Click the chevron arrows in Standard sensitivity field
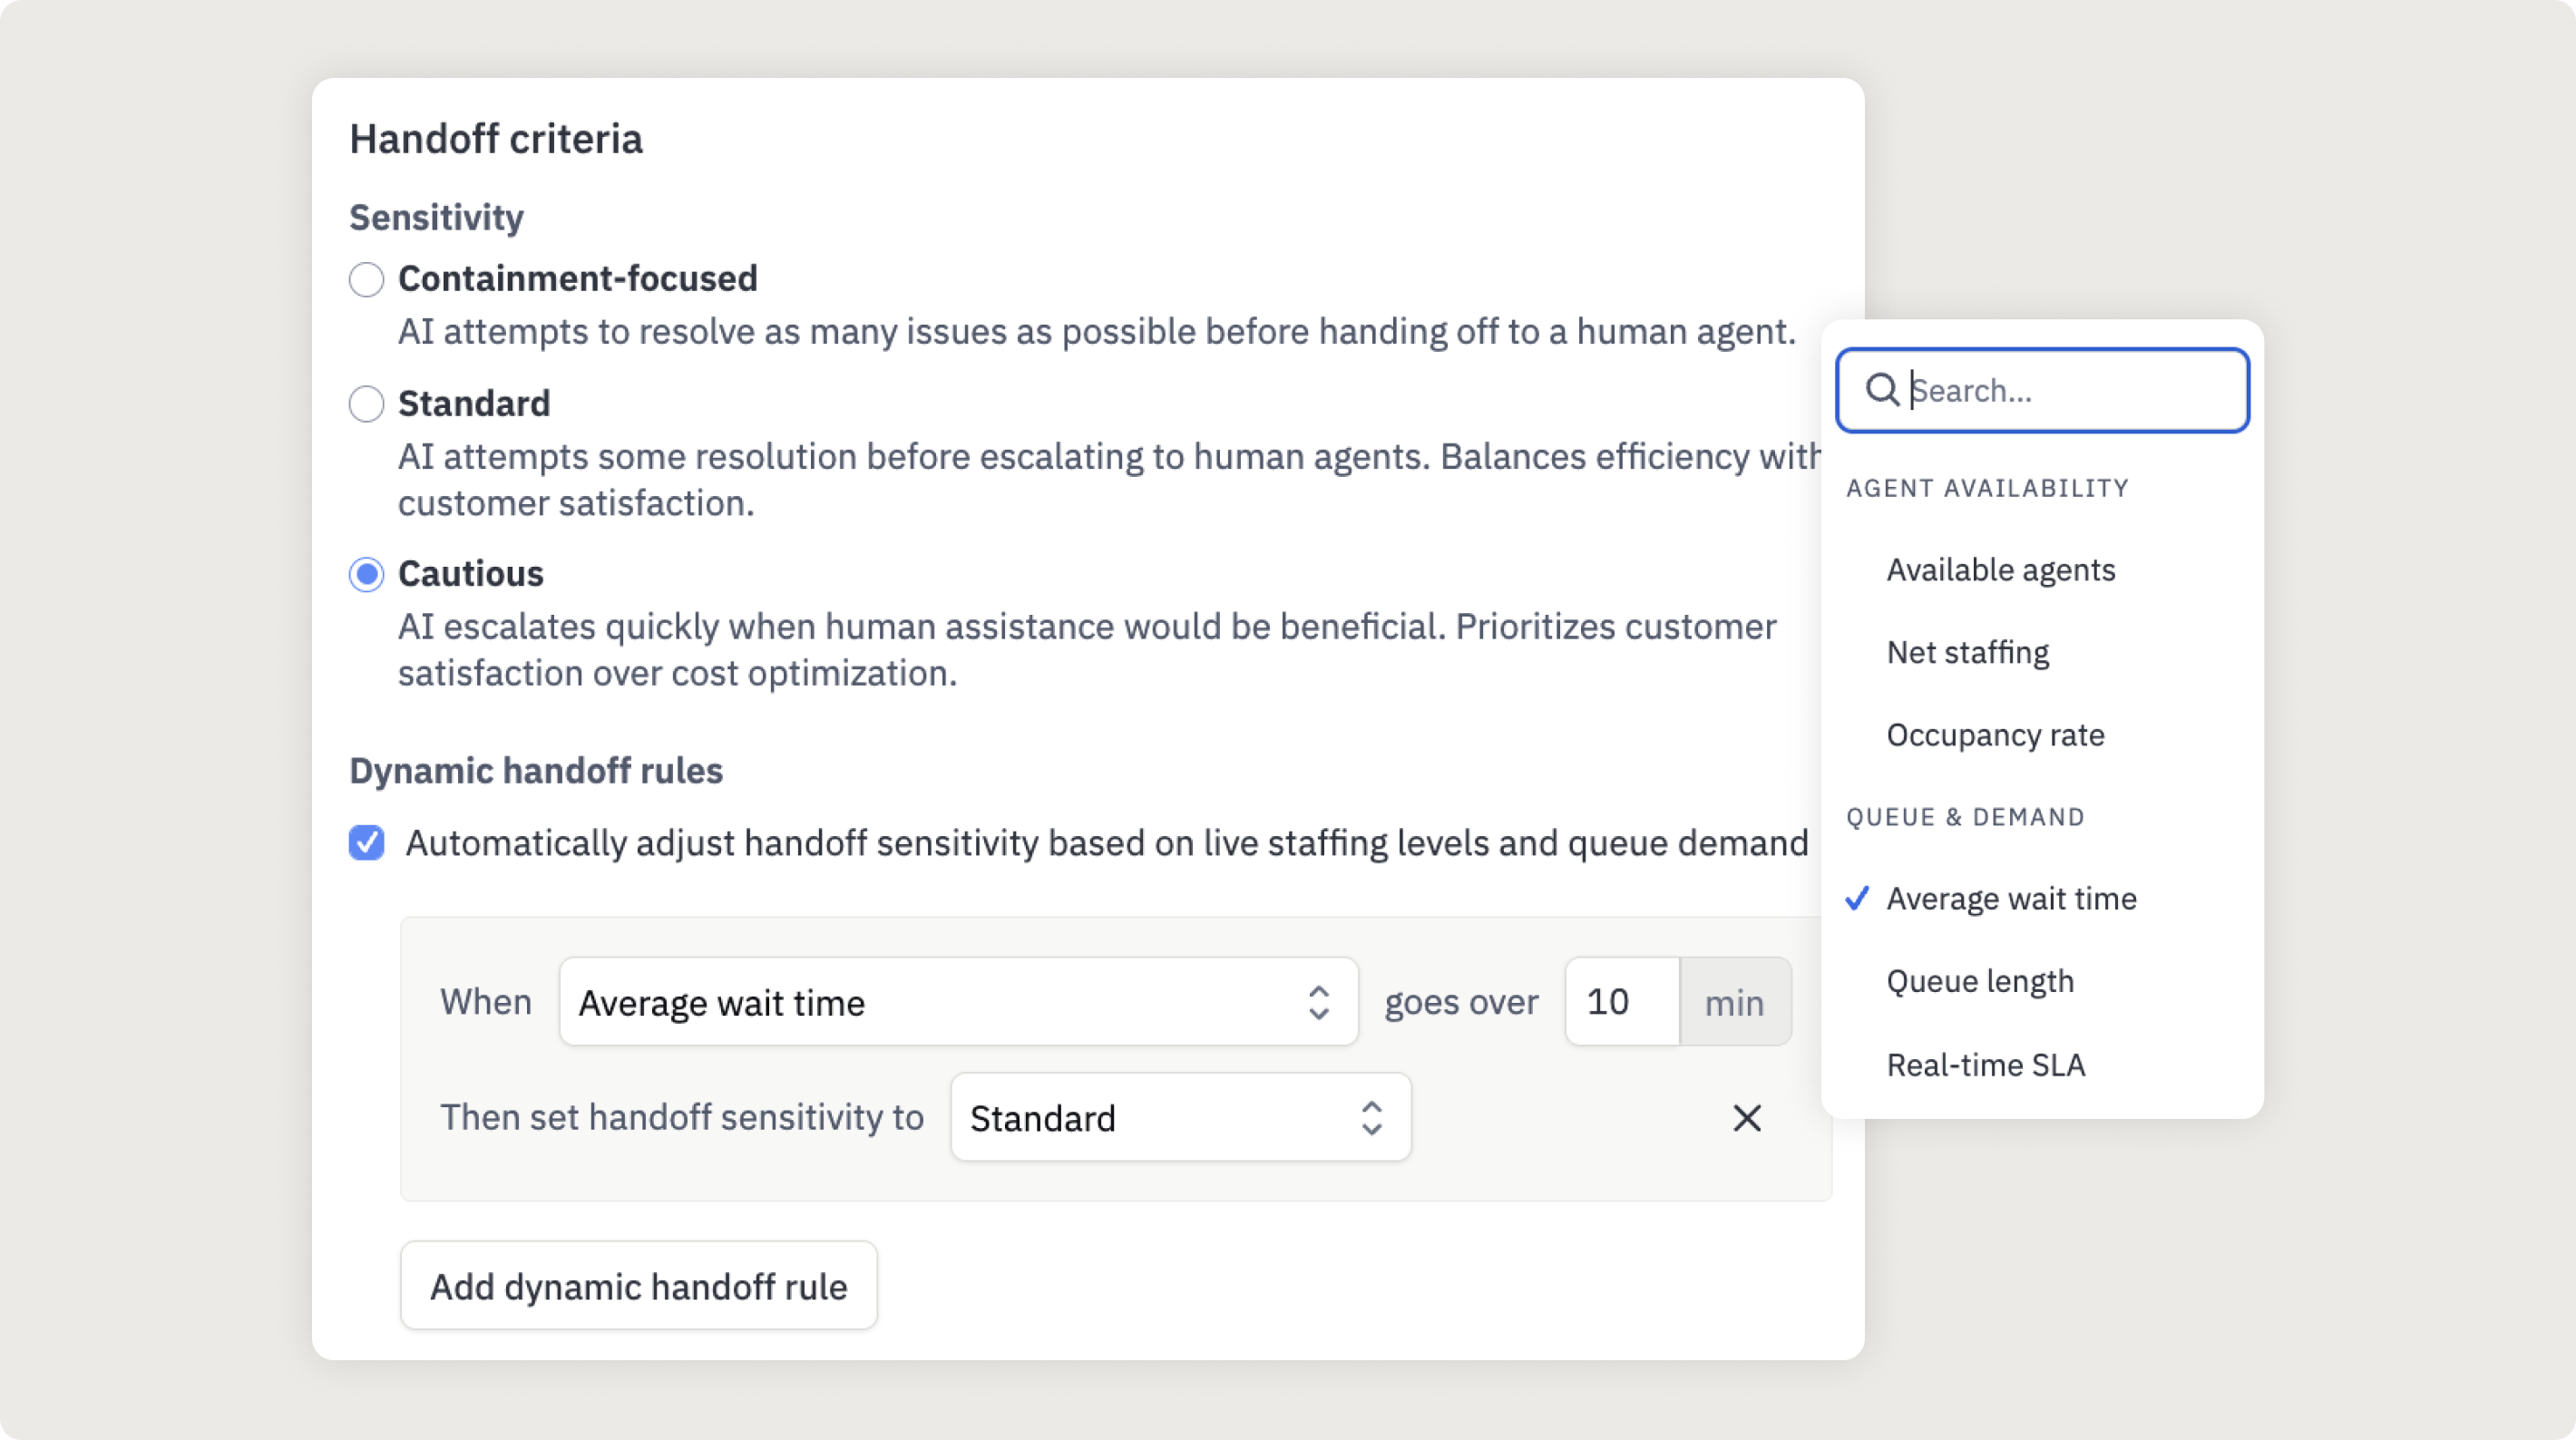 [x=1371, y=1118]
